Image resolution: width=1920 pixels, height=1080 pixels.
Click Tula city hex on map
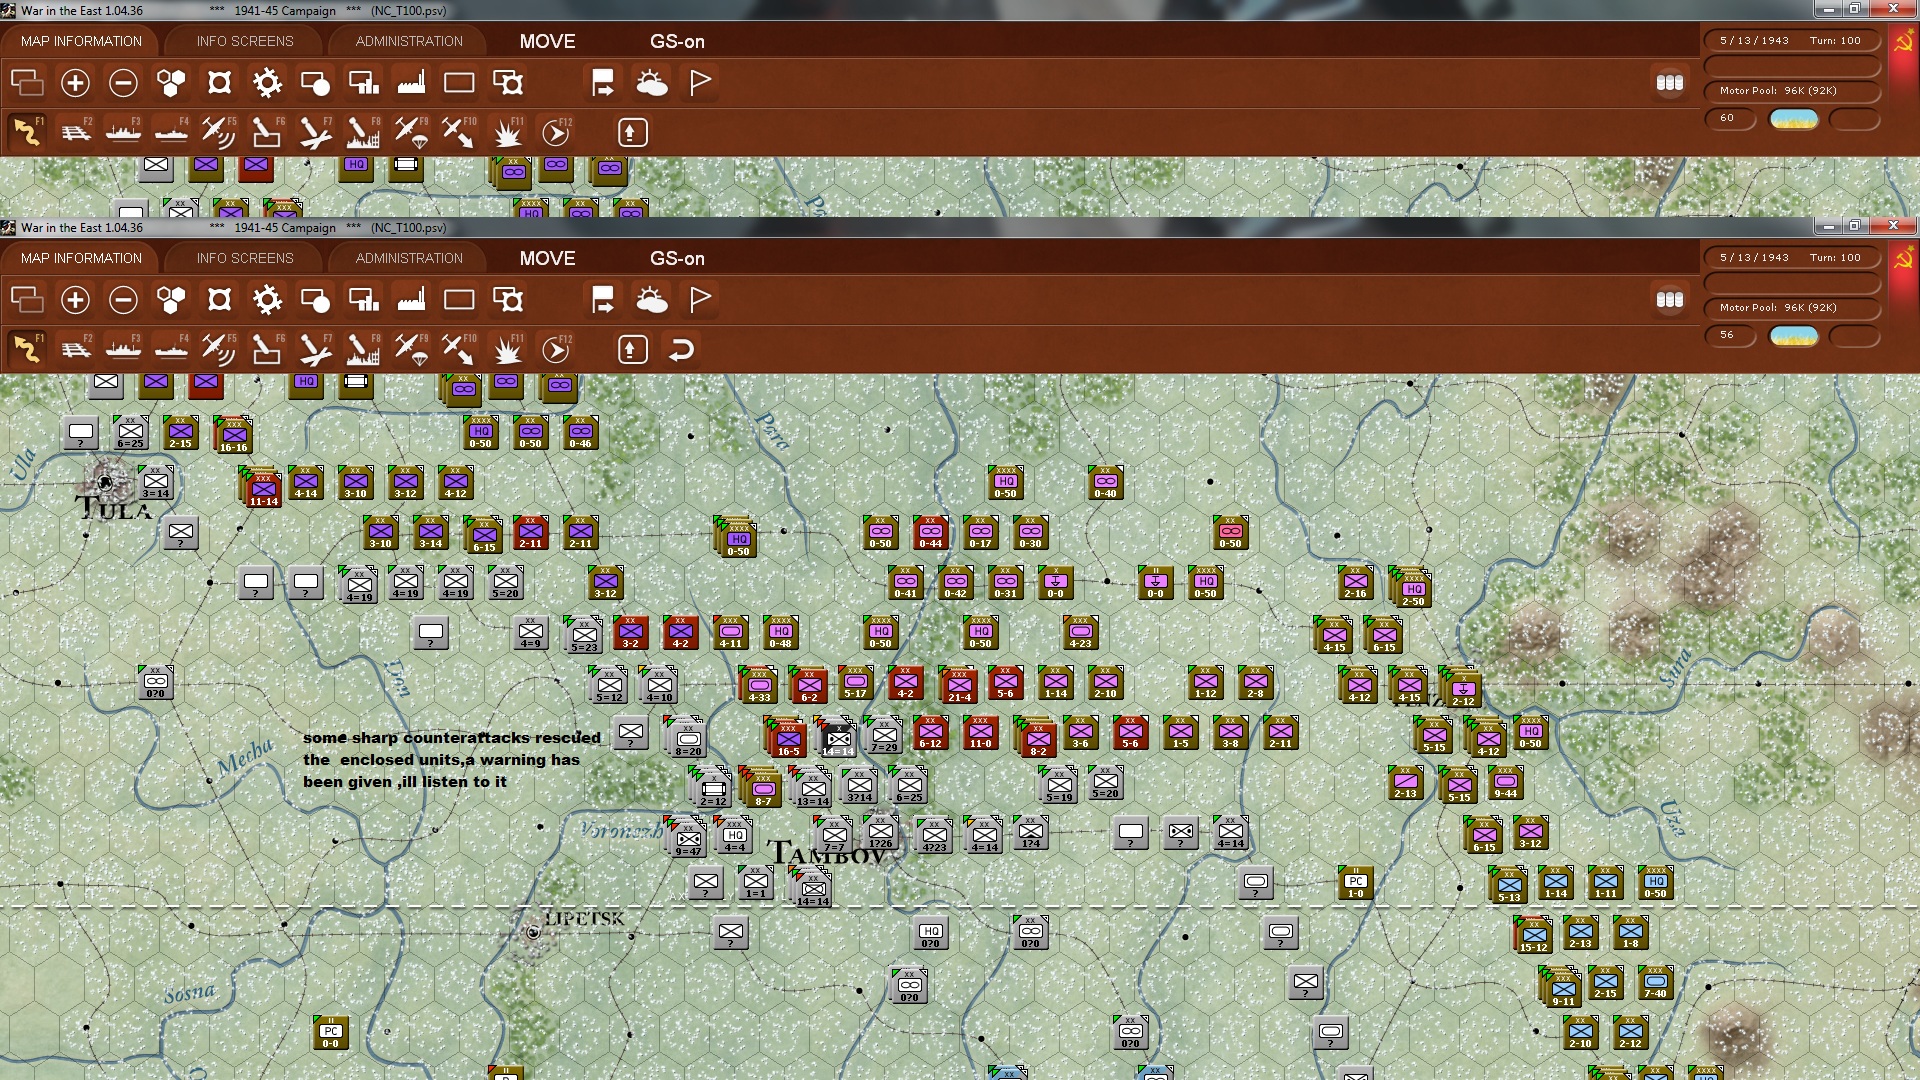click(106, 482)
